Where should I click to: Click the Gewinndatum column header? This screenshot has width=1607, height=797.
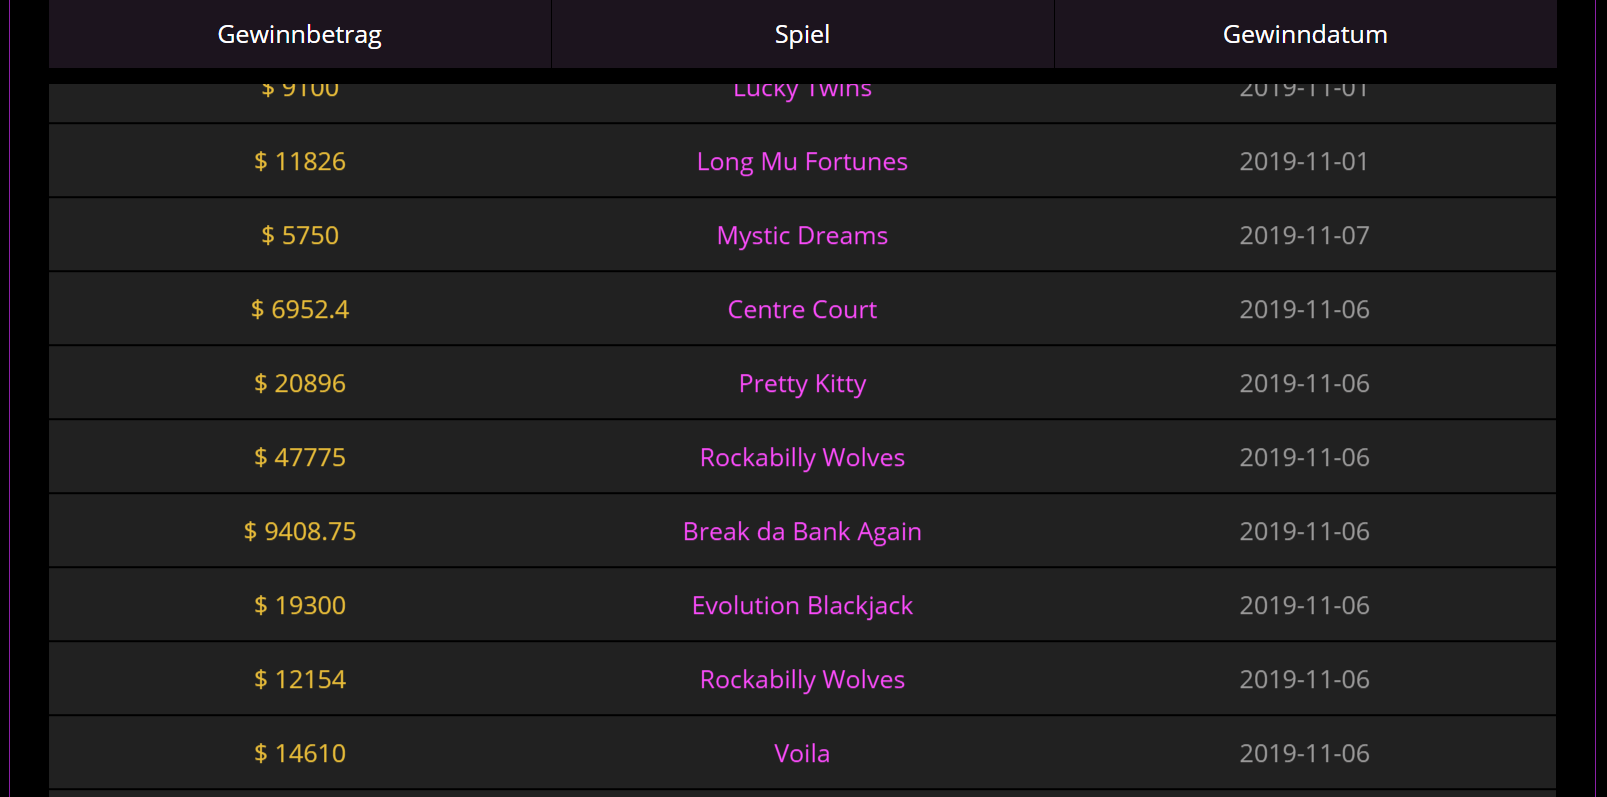coord(1305,34)
